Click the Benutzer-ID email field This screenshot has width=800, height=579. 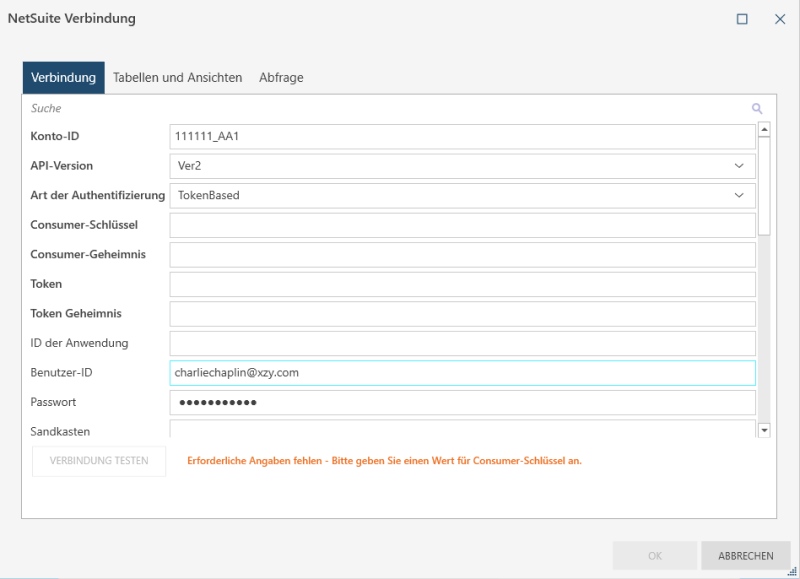462,373
